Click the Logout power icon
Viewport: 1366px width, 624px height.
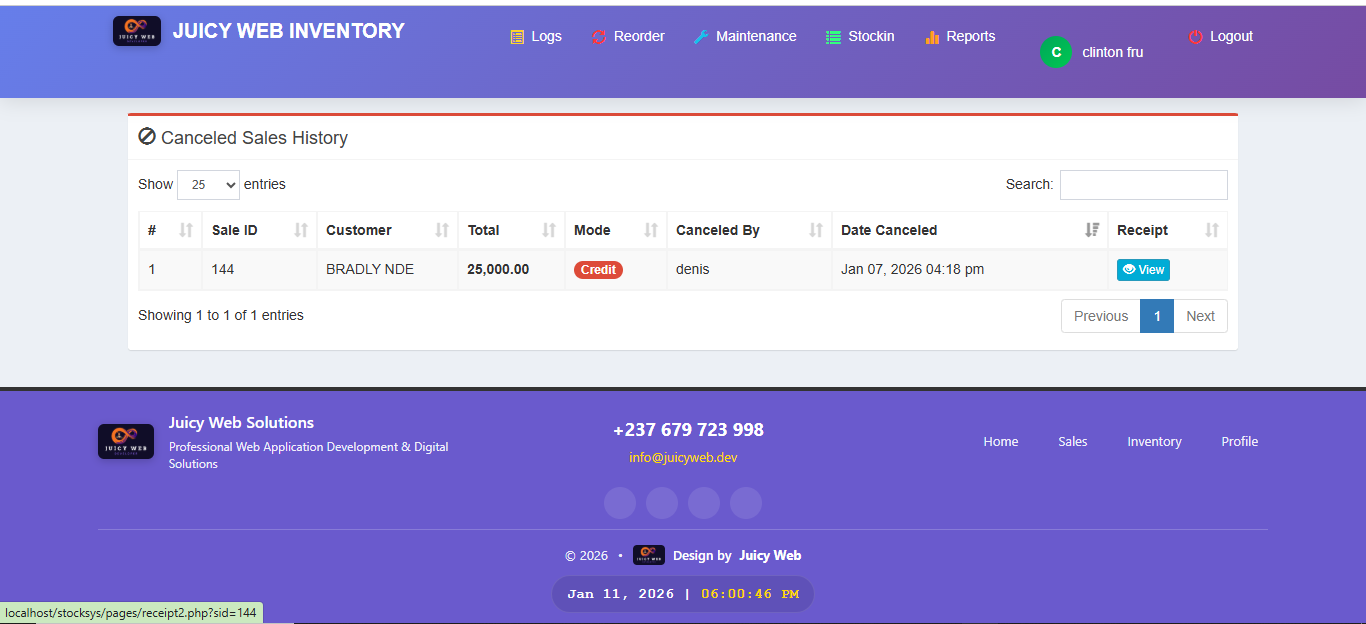1194,36
